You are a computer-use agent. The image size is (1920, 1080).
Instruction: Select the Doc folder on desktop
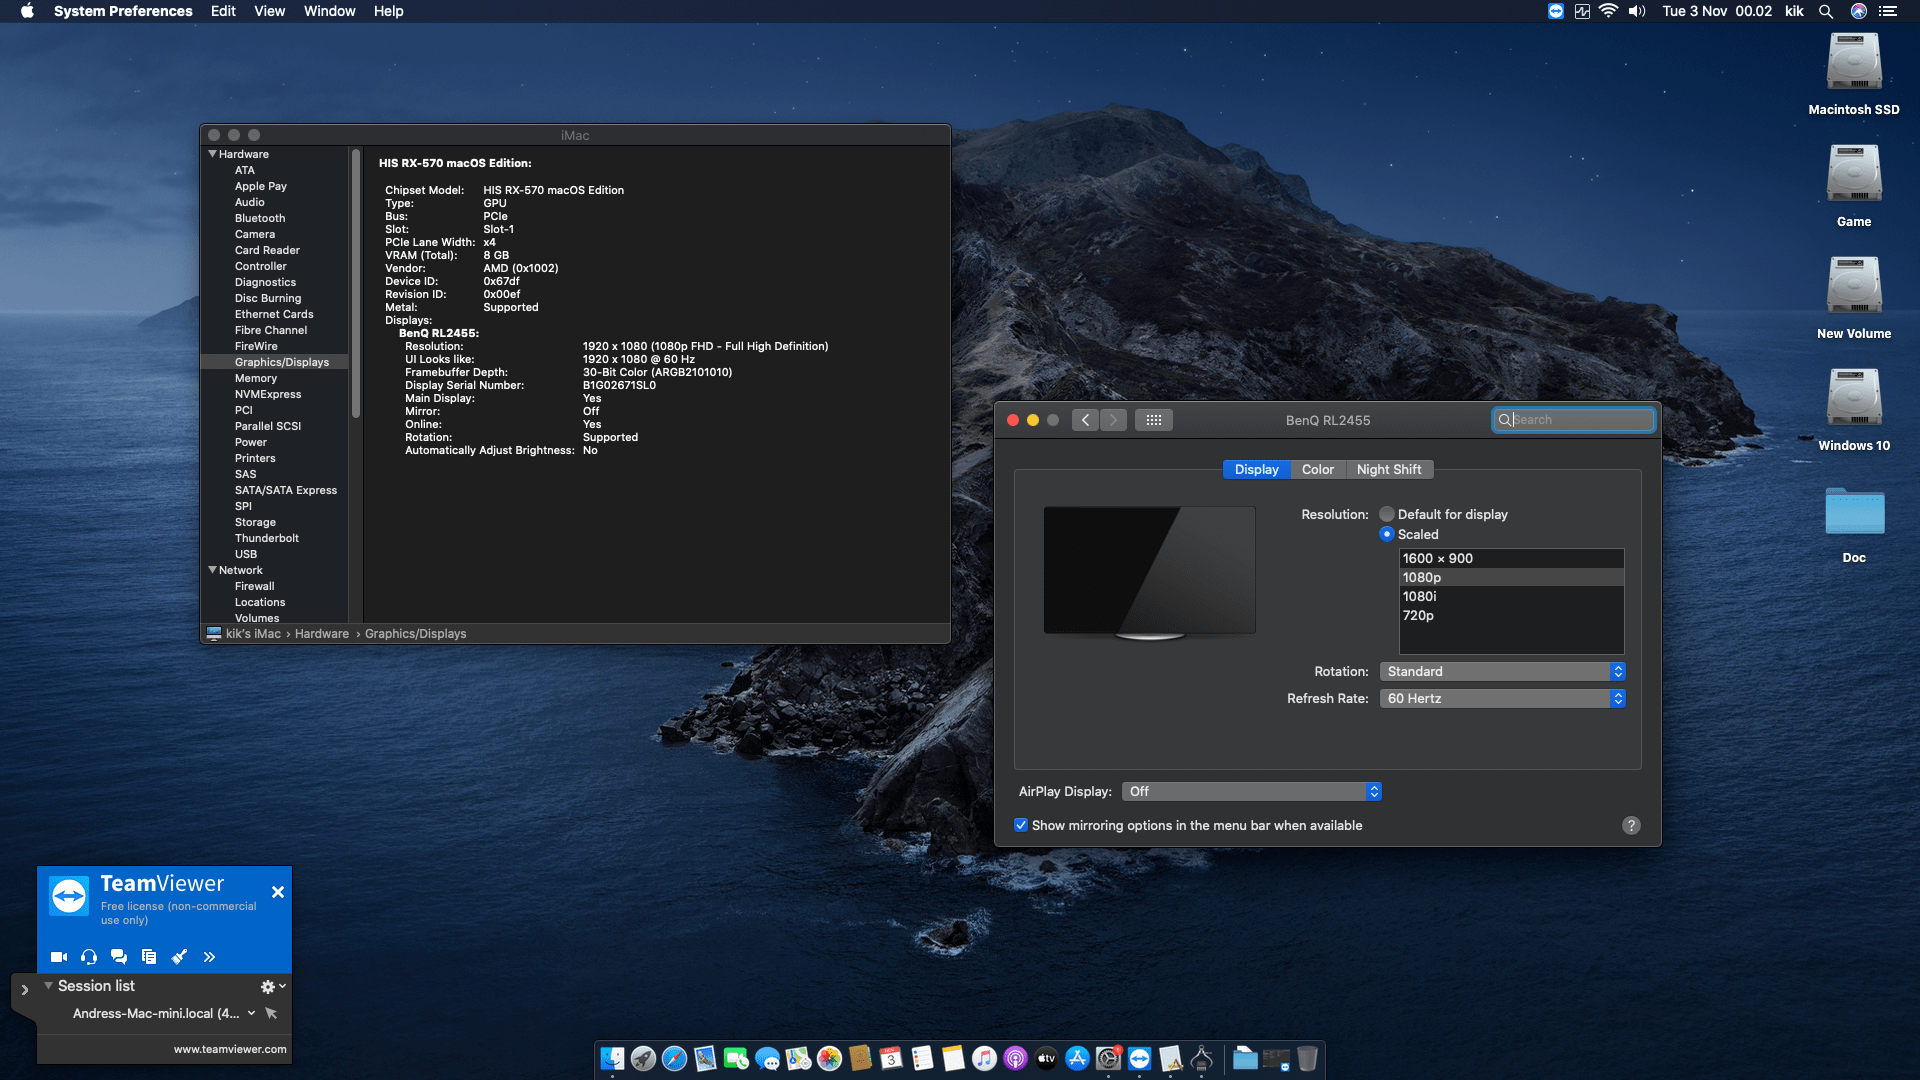click(1854, 512)
